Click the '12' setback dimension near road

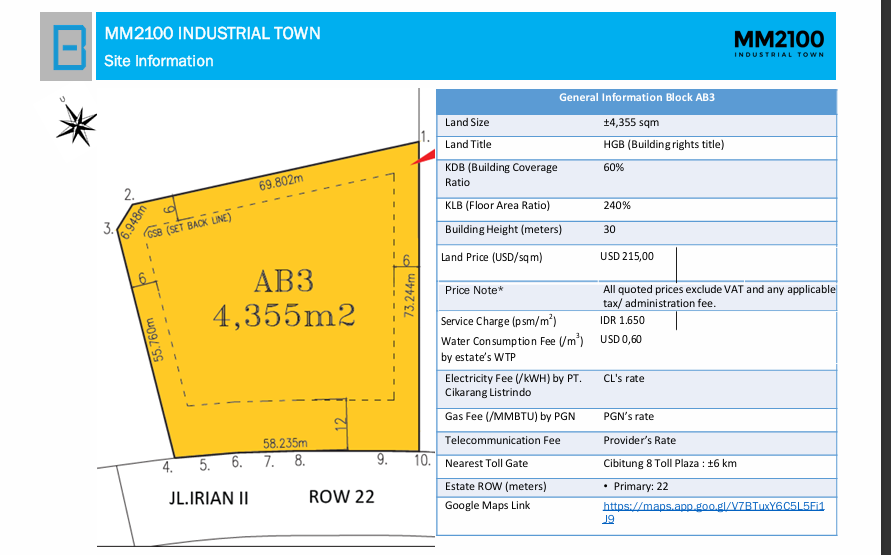click(340, 424)
